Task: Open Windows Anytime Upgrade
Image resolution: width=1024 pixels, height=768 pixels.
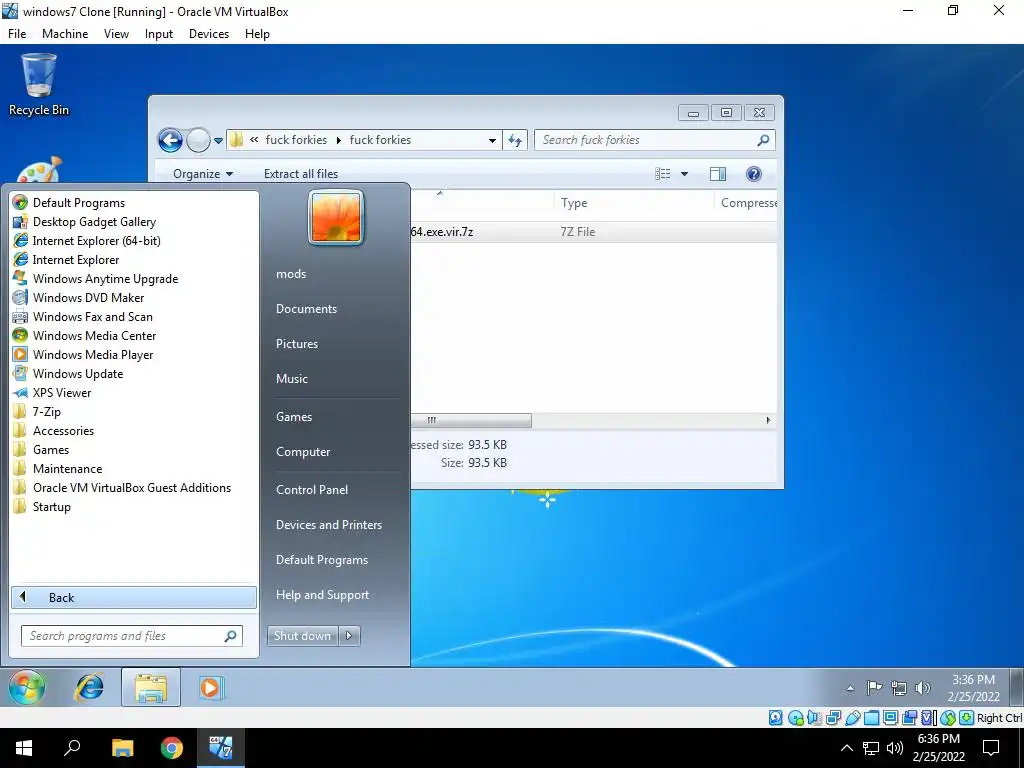Action: coord(95,279)
